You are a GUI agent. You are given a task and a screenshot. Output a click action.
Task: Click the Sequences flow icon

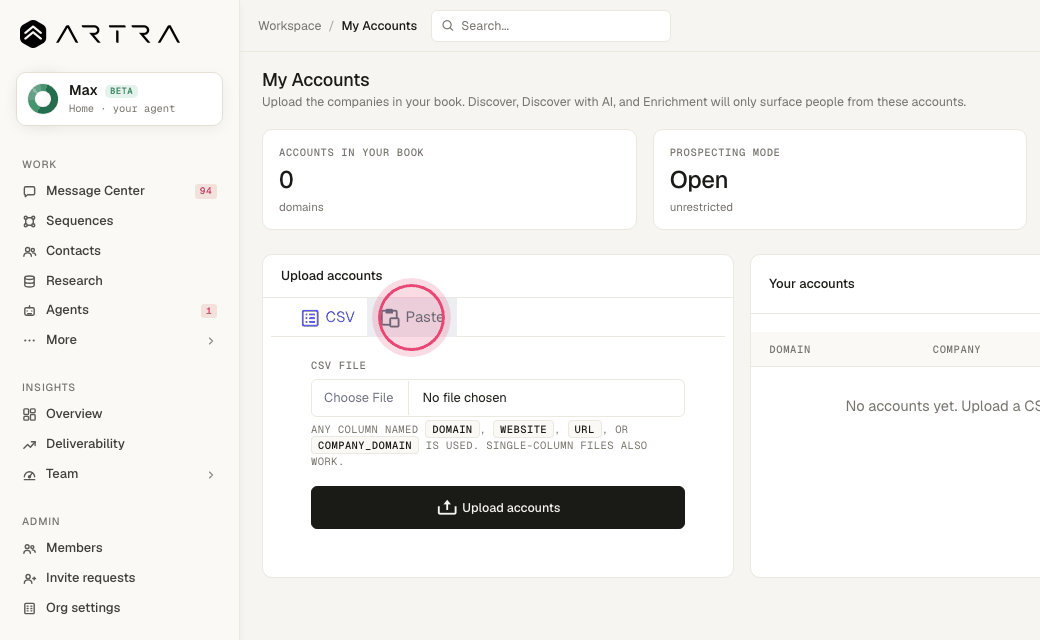pyautogui.click(x=29, y=222)
